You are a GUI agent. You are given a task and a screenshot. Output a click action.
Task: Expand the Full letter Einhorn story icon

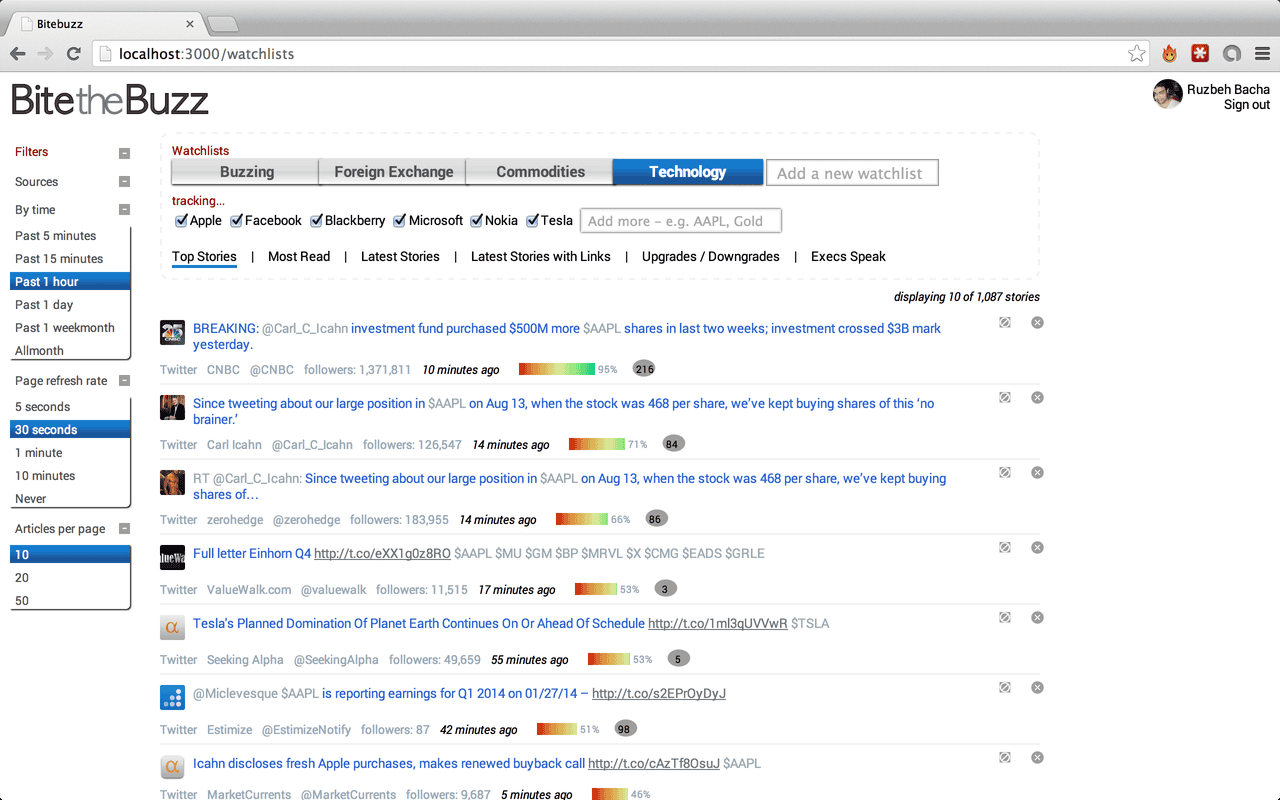coord(1005,547)
